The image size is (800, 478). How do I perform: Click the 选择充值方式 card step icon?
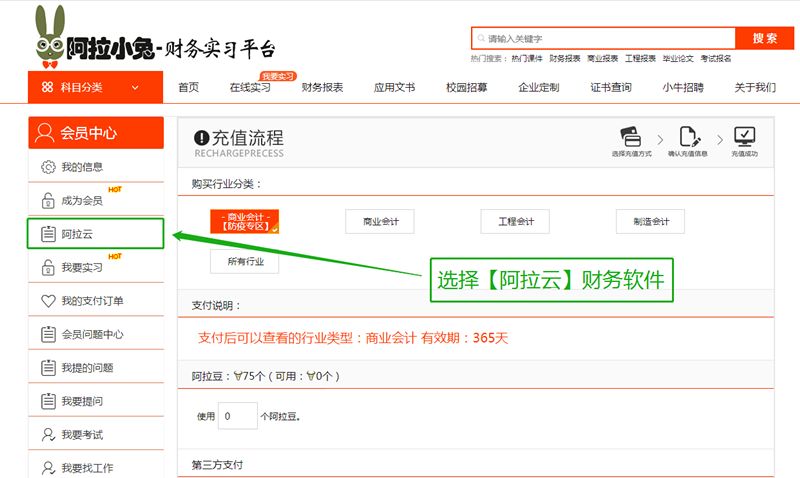(x=631, y=137)
